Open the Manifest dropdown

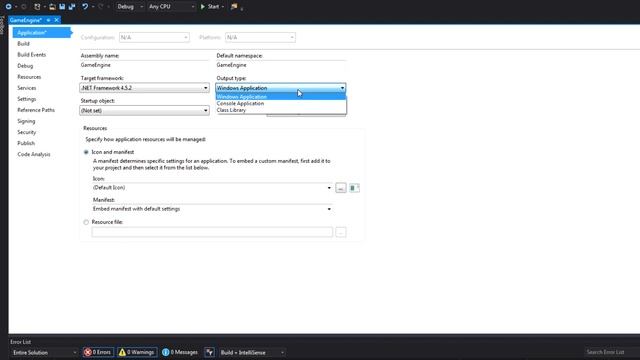click(x=212, y=209)
